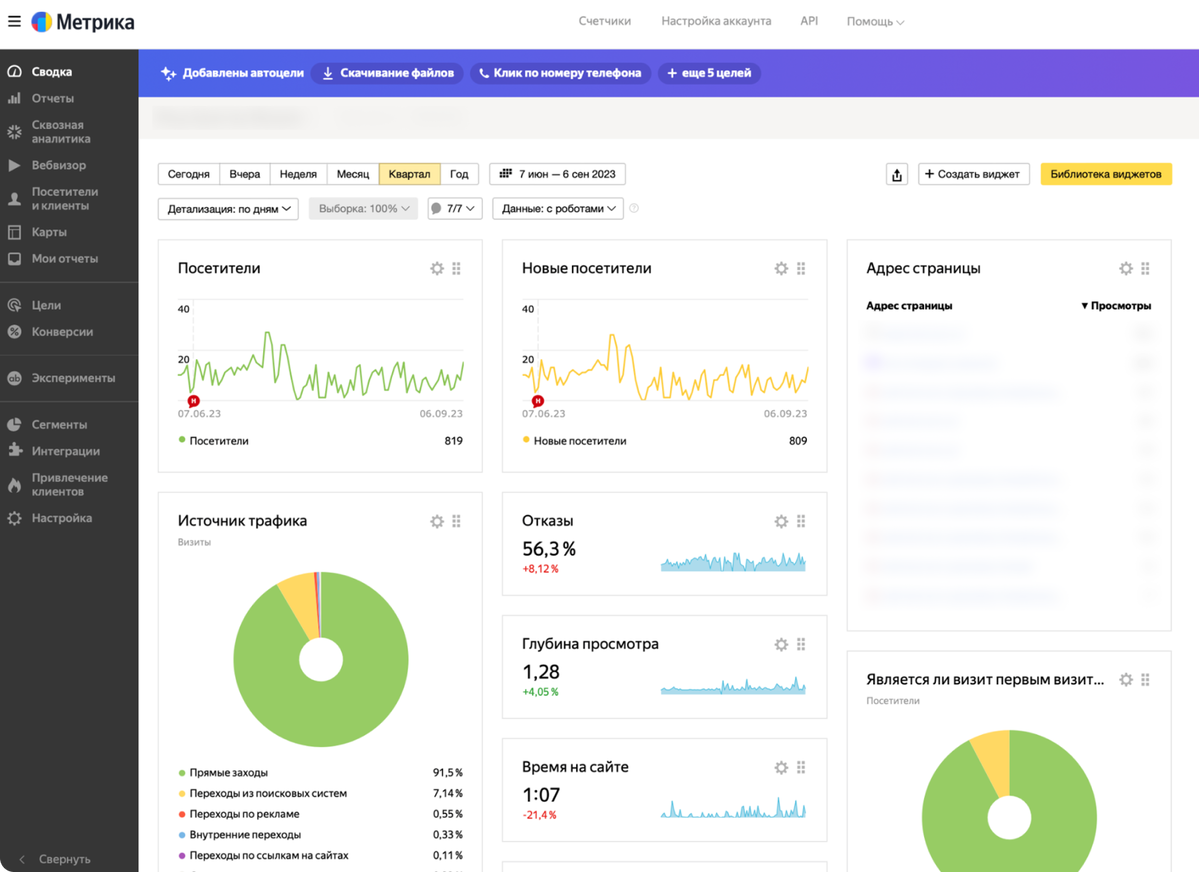
Task: Open Интеграции puzzle icon in sidebar
Action: tap(14, 451)
